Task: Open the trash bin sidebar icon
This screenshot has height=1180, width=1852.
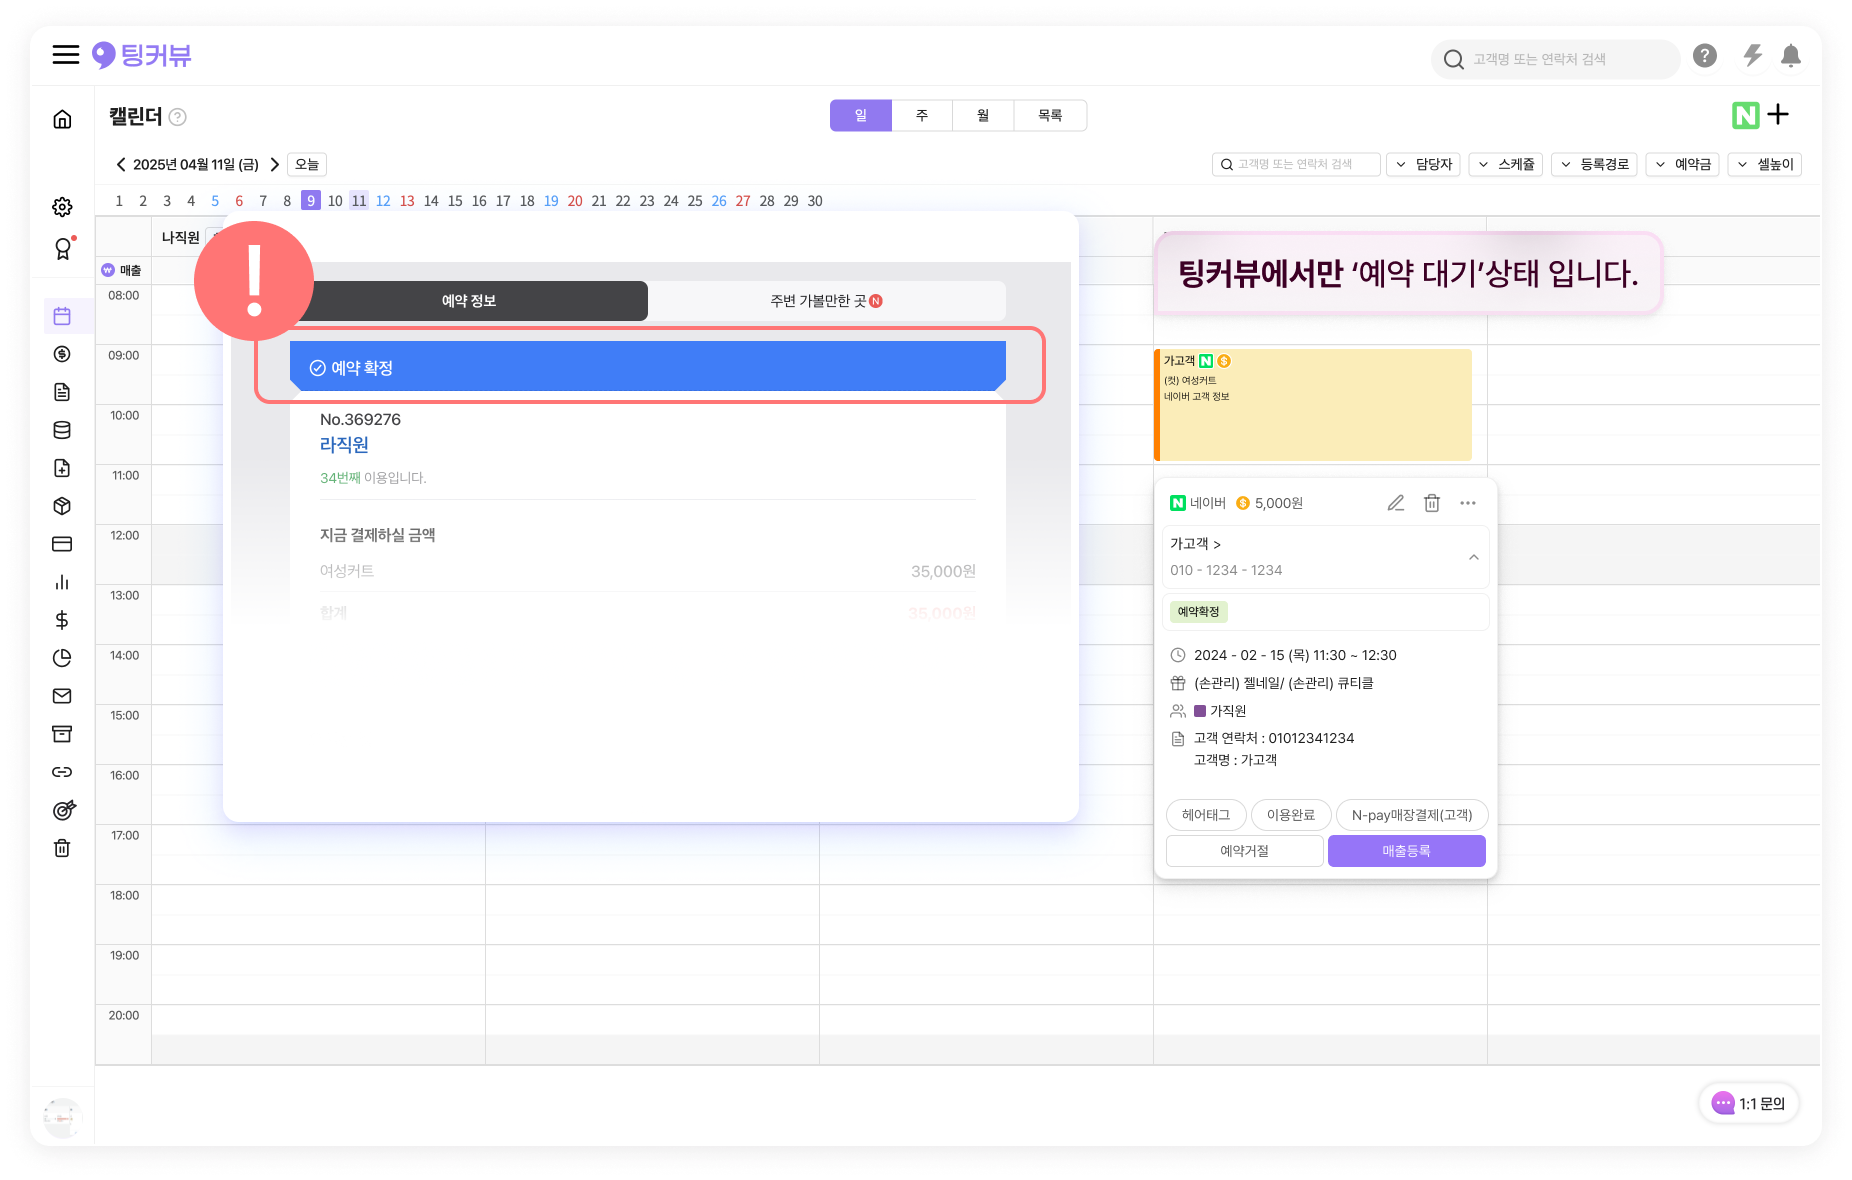Action: 62,848
